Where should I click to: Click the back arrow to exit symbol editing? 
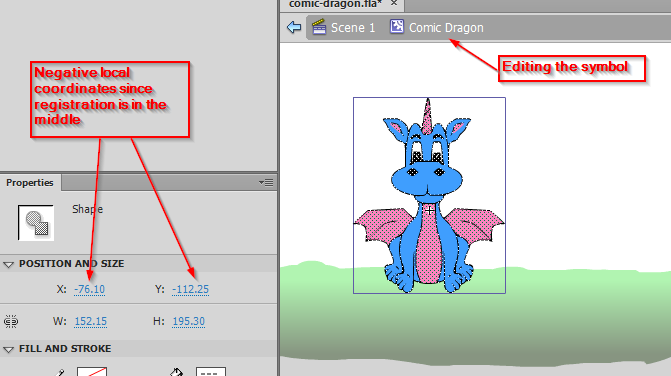[294, 27]
